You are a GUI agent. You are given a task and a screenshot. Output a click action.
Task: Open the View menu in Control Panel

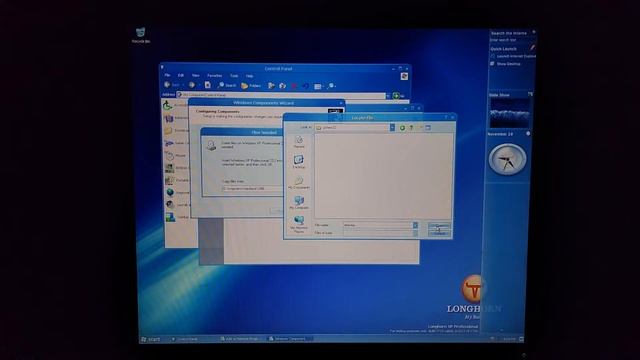(196, 76)
